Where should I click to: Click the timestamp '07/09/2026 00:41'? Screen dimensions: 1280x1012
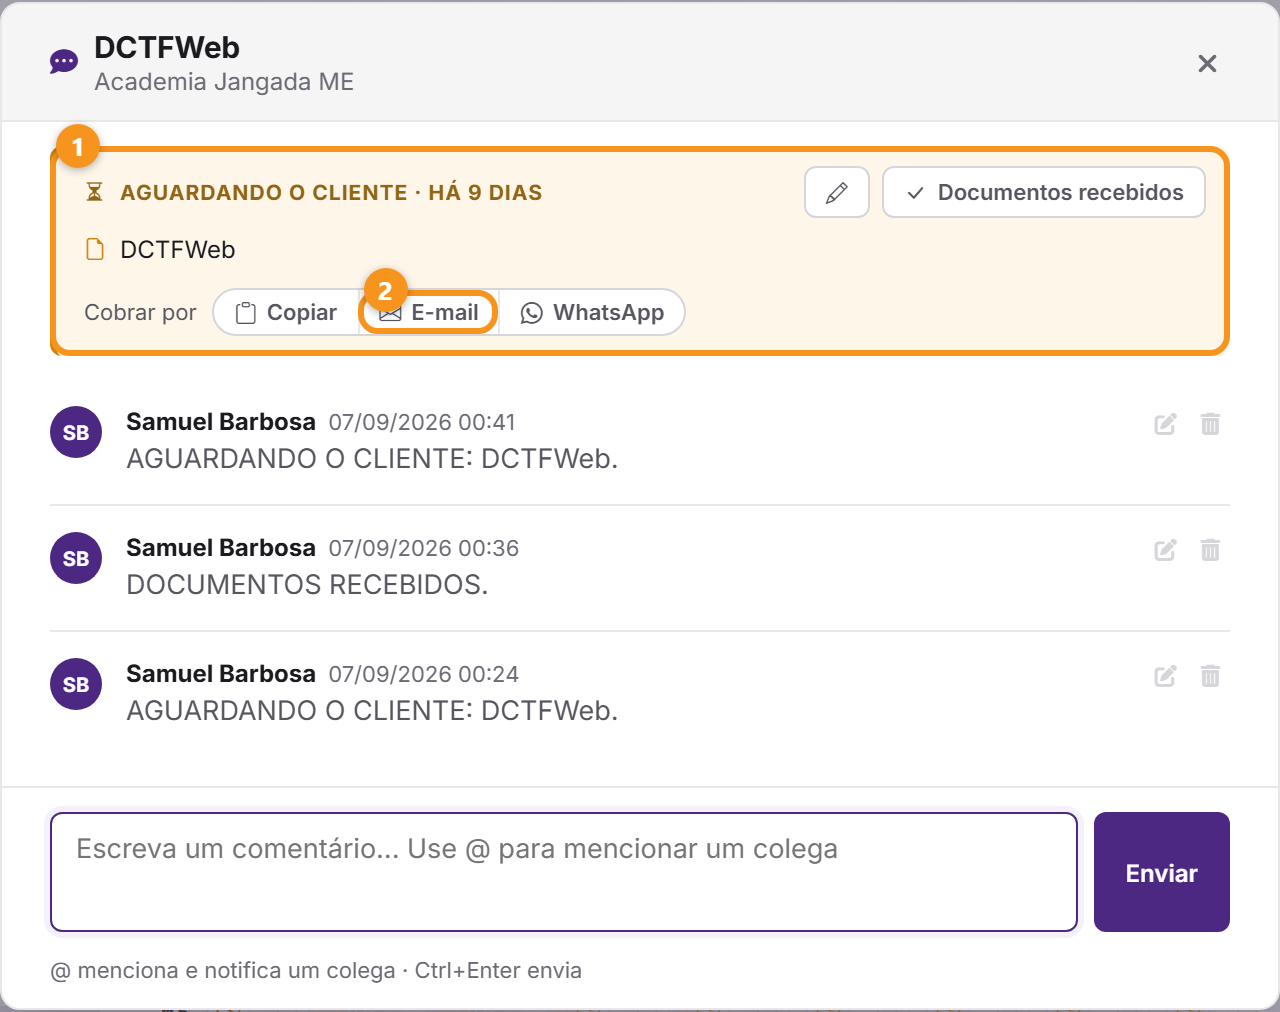(x=423, y=422)
